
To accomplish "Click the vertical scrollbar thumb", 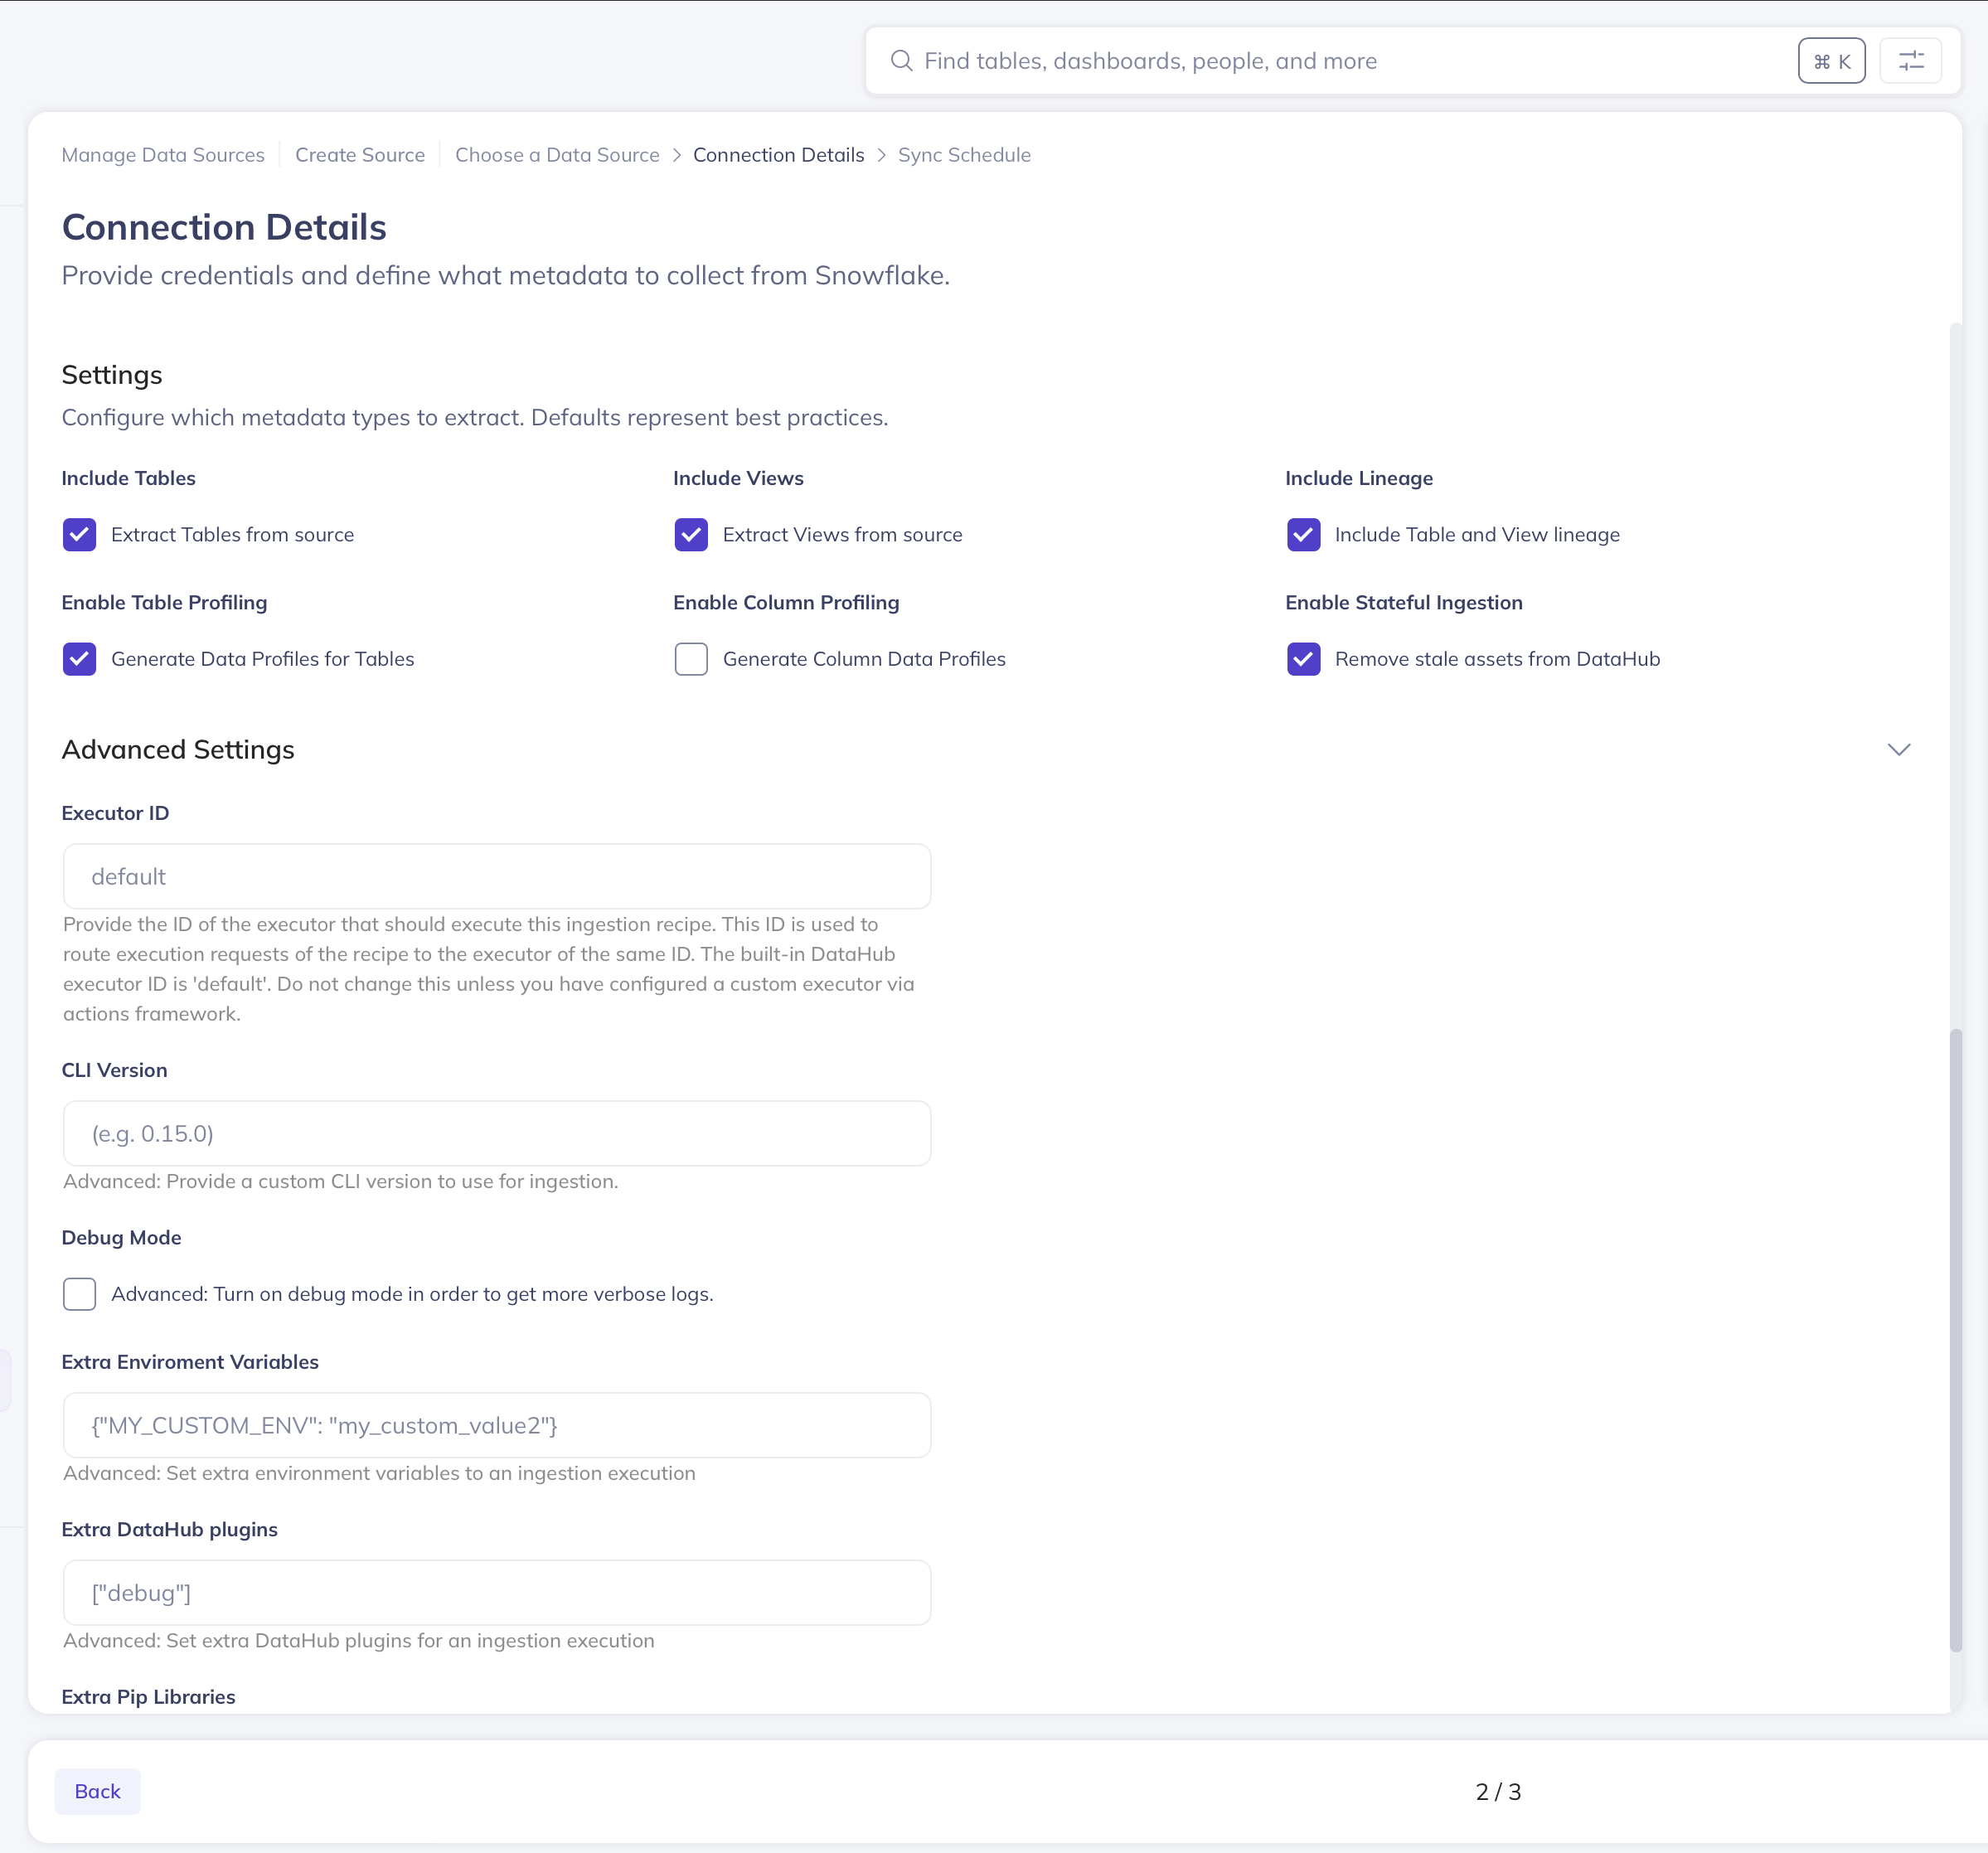I will pos(1955,1340).
